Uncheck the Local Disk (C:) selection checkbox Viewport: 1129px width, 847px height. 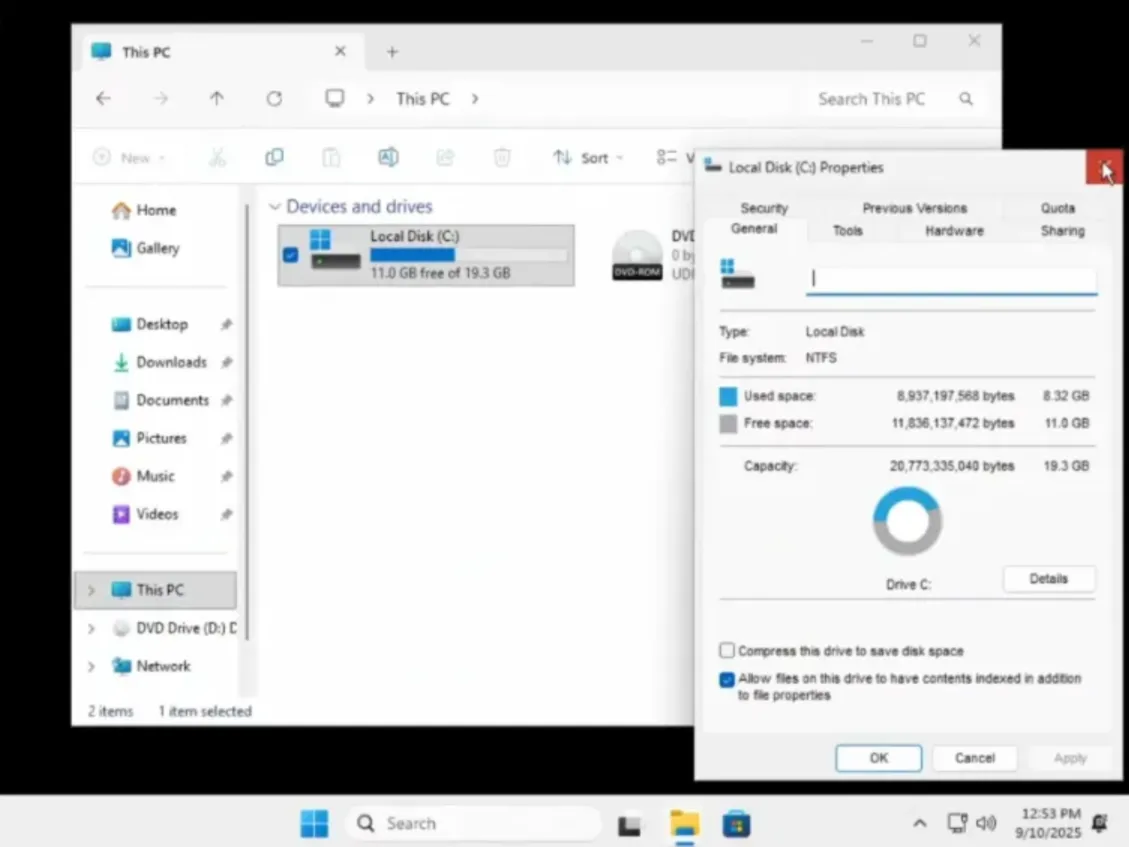[290, 255]
